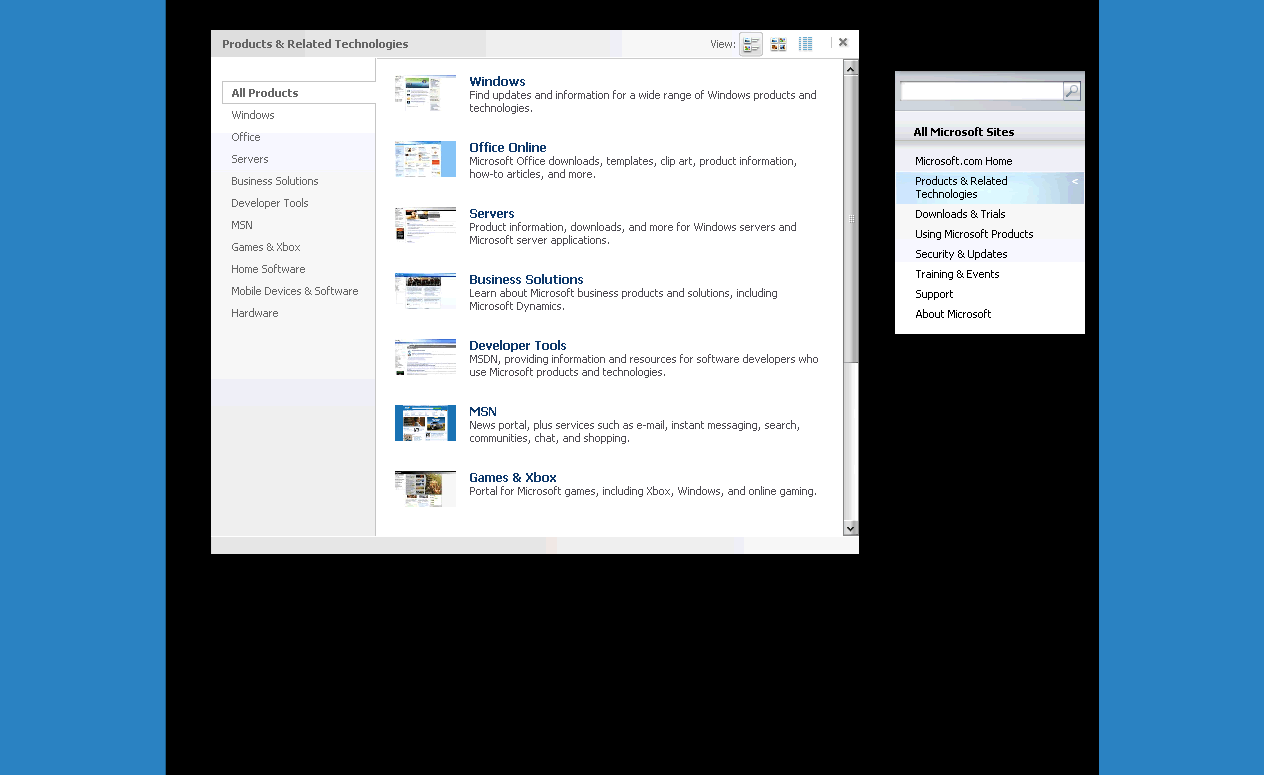Image resolution: width=1264 pixels, height=775 pixels.
Task: Select Hardware in the category list
Action: click(x=255, y=313)
